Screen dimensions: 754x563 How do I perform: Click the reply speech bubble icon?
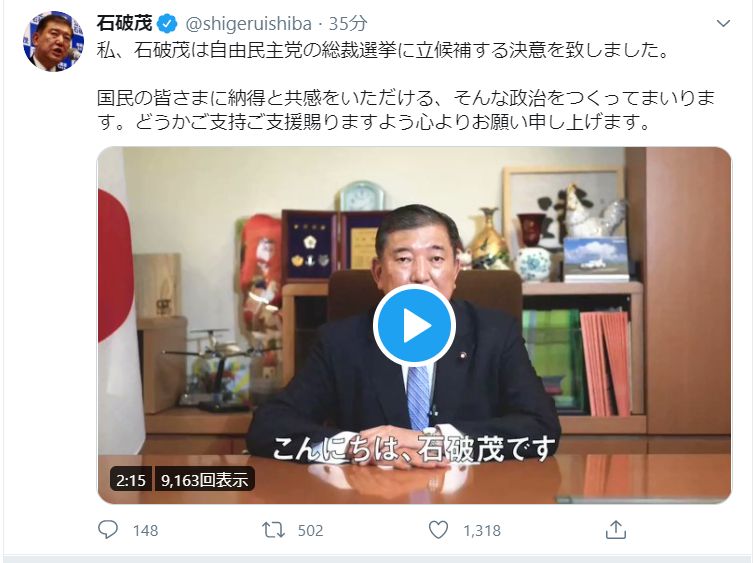108,529
